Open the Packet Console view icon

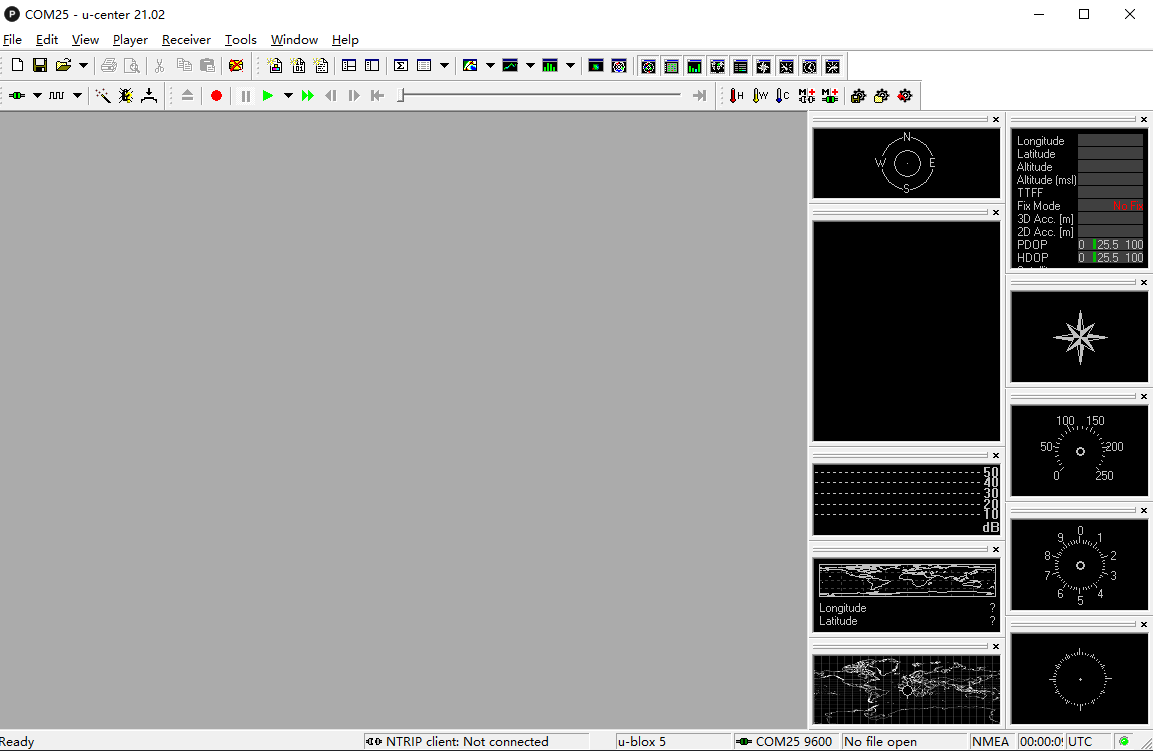point(275,65)
